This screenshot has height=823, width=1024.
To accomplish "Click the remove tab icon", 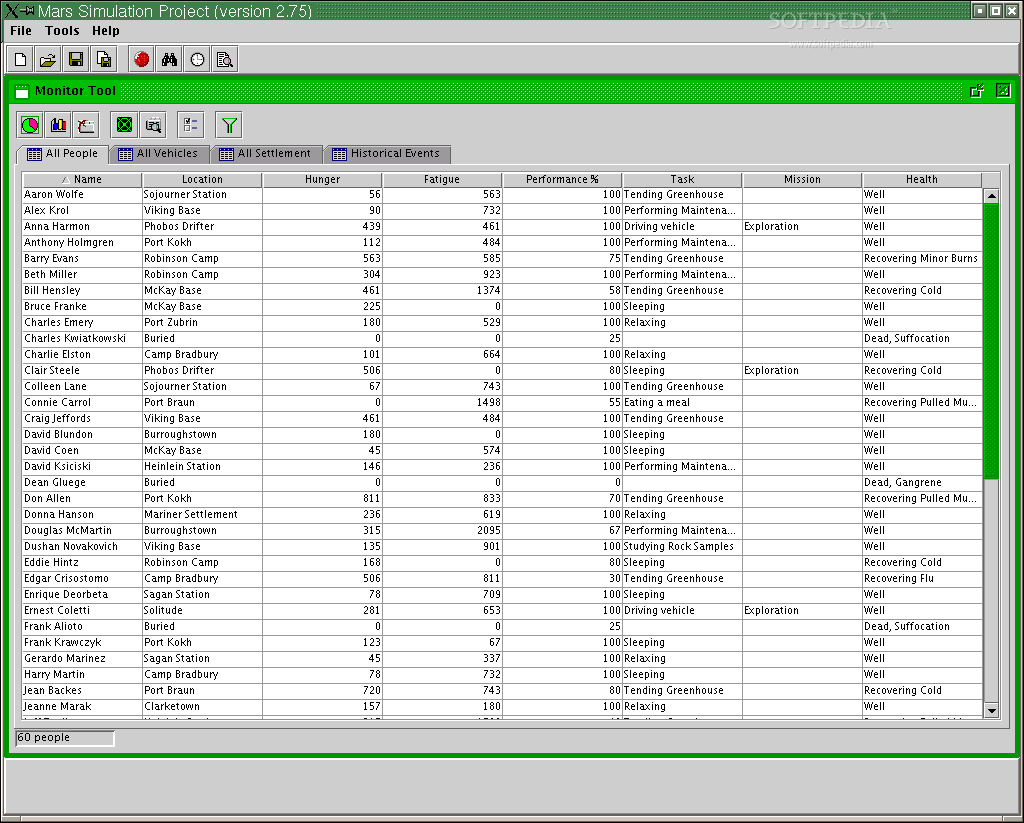I will (x=86, y=125).
